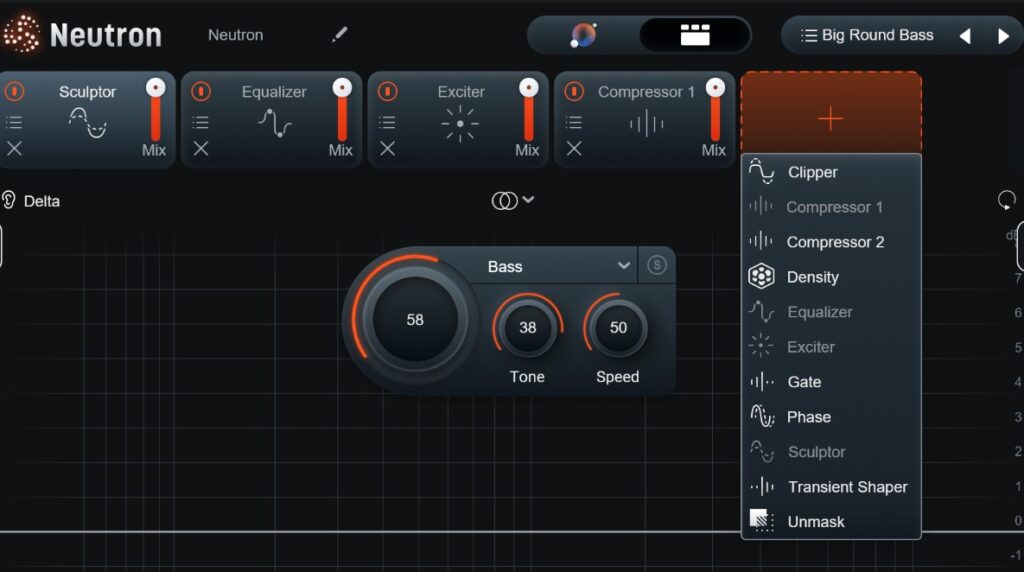
Task: Expand the Bass instrument type dropdown
Action: [x=623, y=266]
